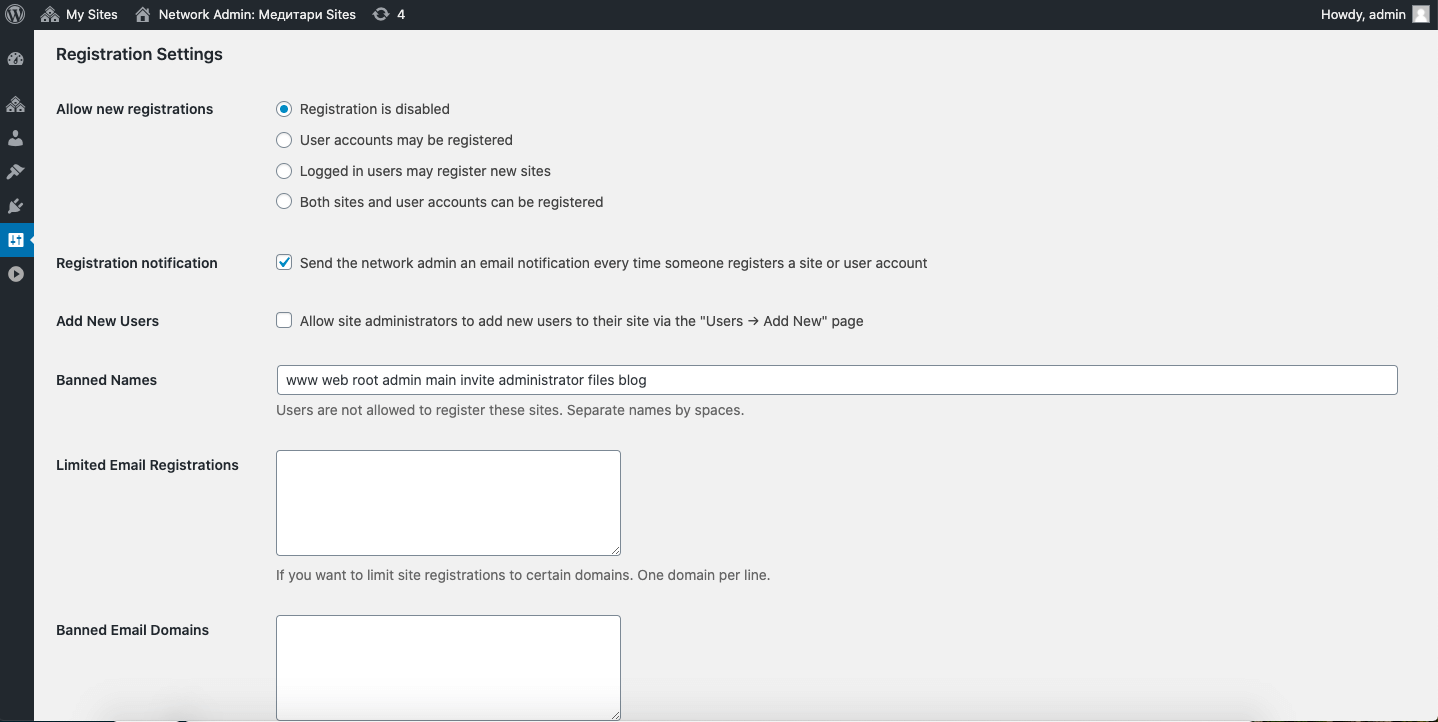This screenshot has width=1438, height=722.
Task: Open Dashboard from the sidebar gauge icon
Action: [x=16, y=59]
